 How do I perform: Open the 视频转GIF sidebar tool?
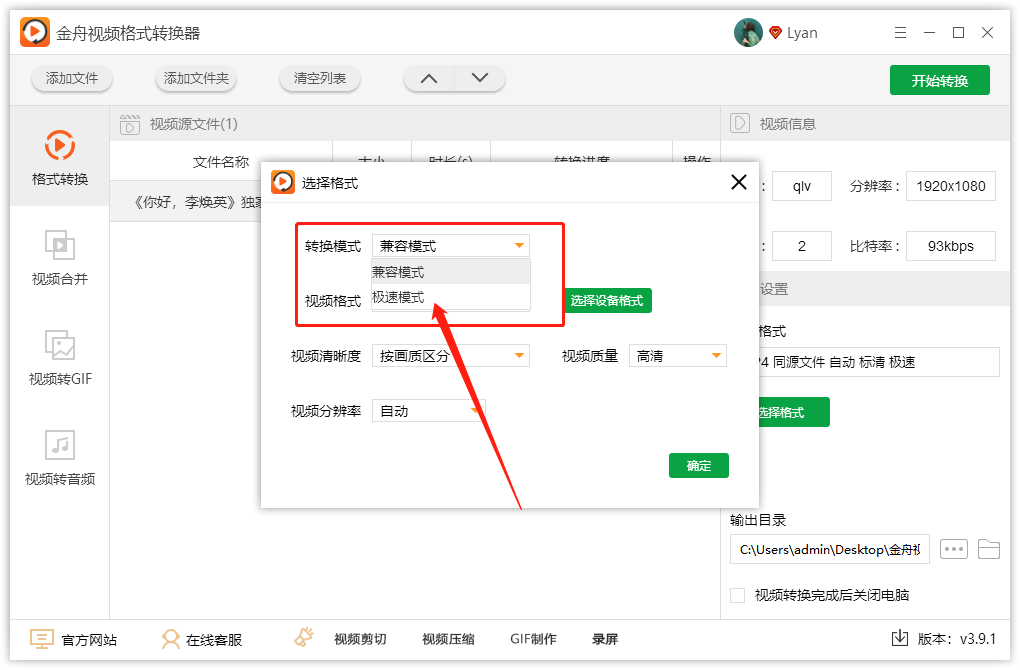pyautogui.click(x=60, y=357)
